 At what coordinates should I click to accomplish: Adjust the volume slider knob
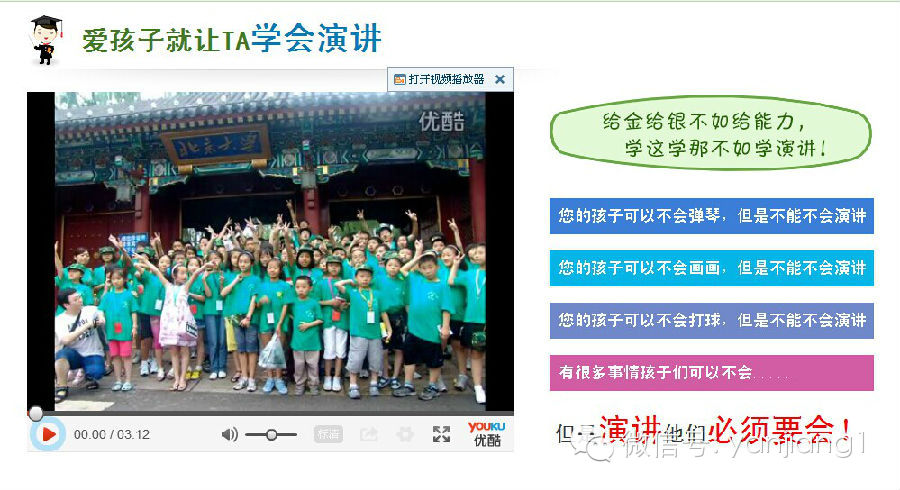pyautogui.click(x=271, y=435)
